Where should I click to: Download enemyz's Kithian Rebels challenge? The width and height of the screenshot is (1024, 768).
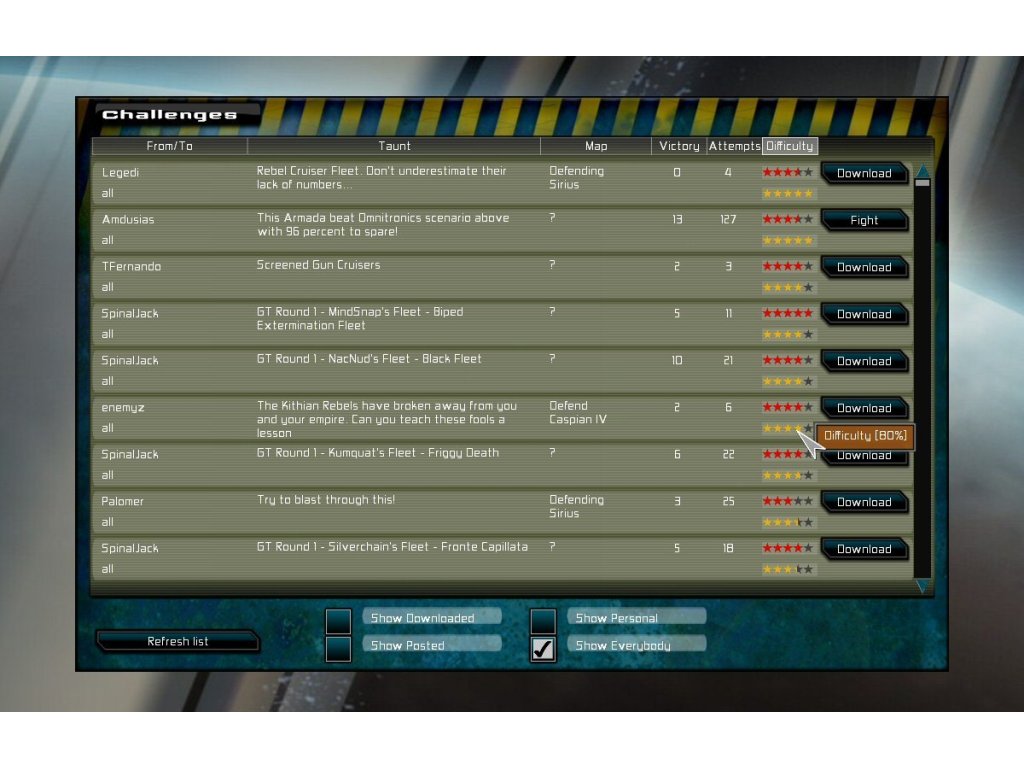point(864,409)
